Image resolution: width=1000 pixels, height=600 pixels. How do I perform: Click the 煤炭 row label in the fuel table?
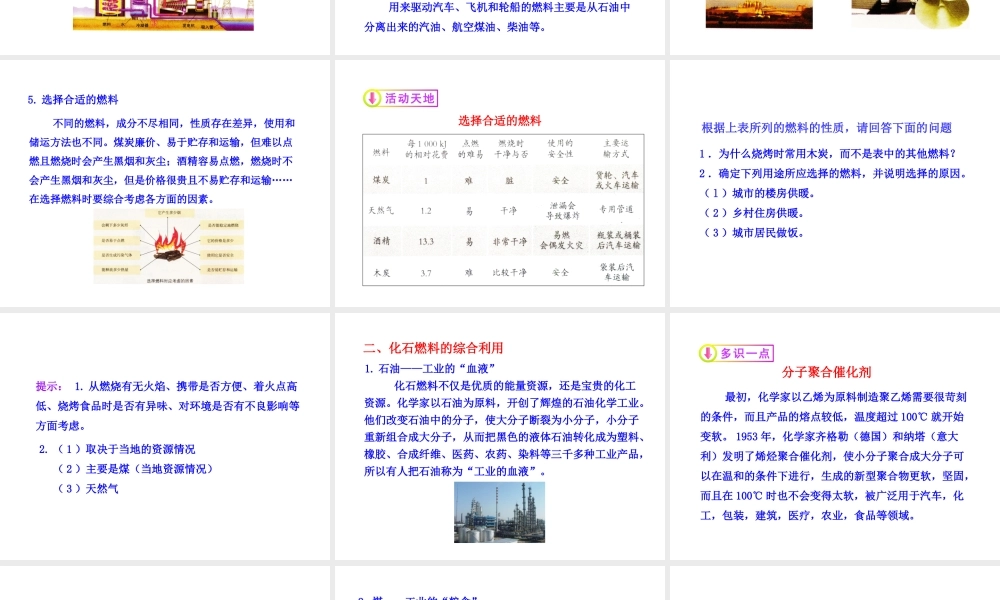pos(381,180)
